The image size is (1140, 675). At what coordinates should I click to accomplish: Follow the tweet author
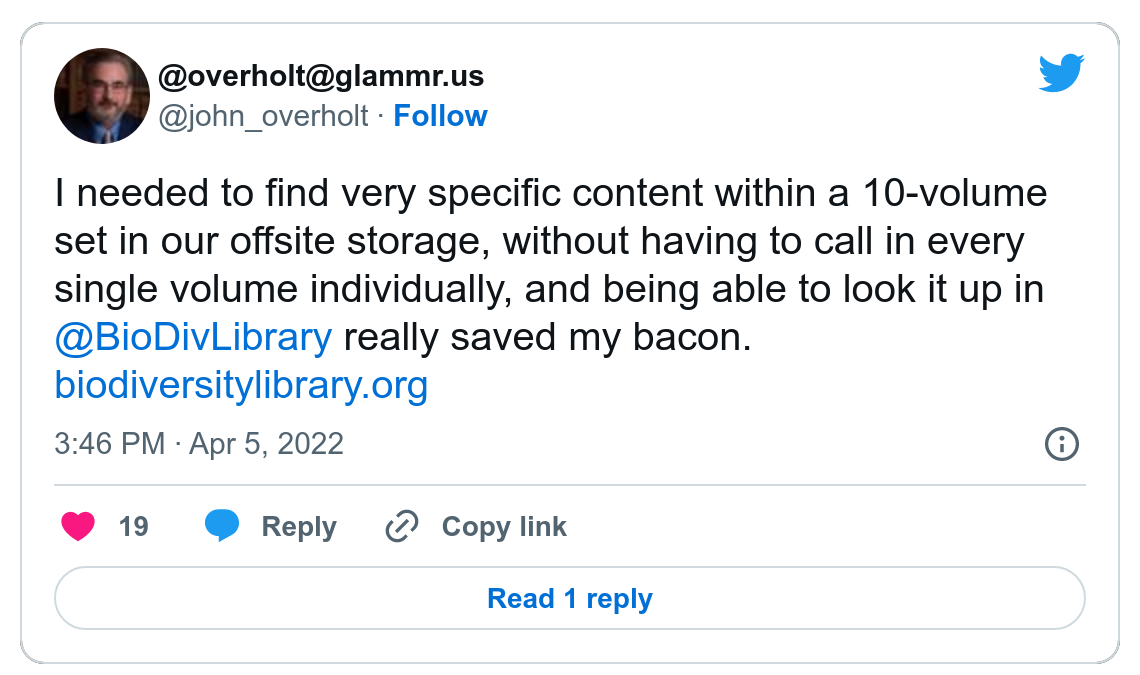[x=440, y=116]
